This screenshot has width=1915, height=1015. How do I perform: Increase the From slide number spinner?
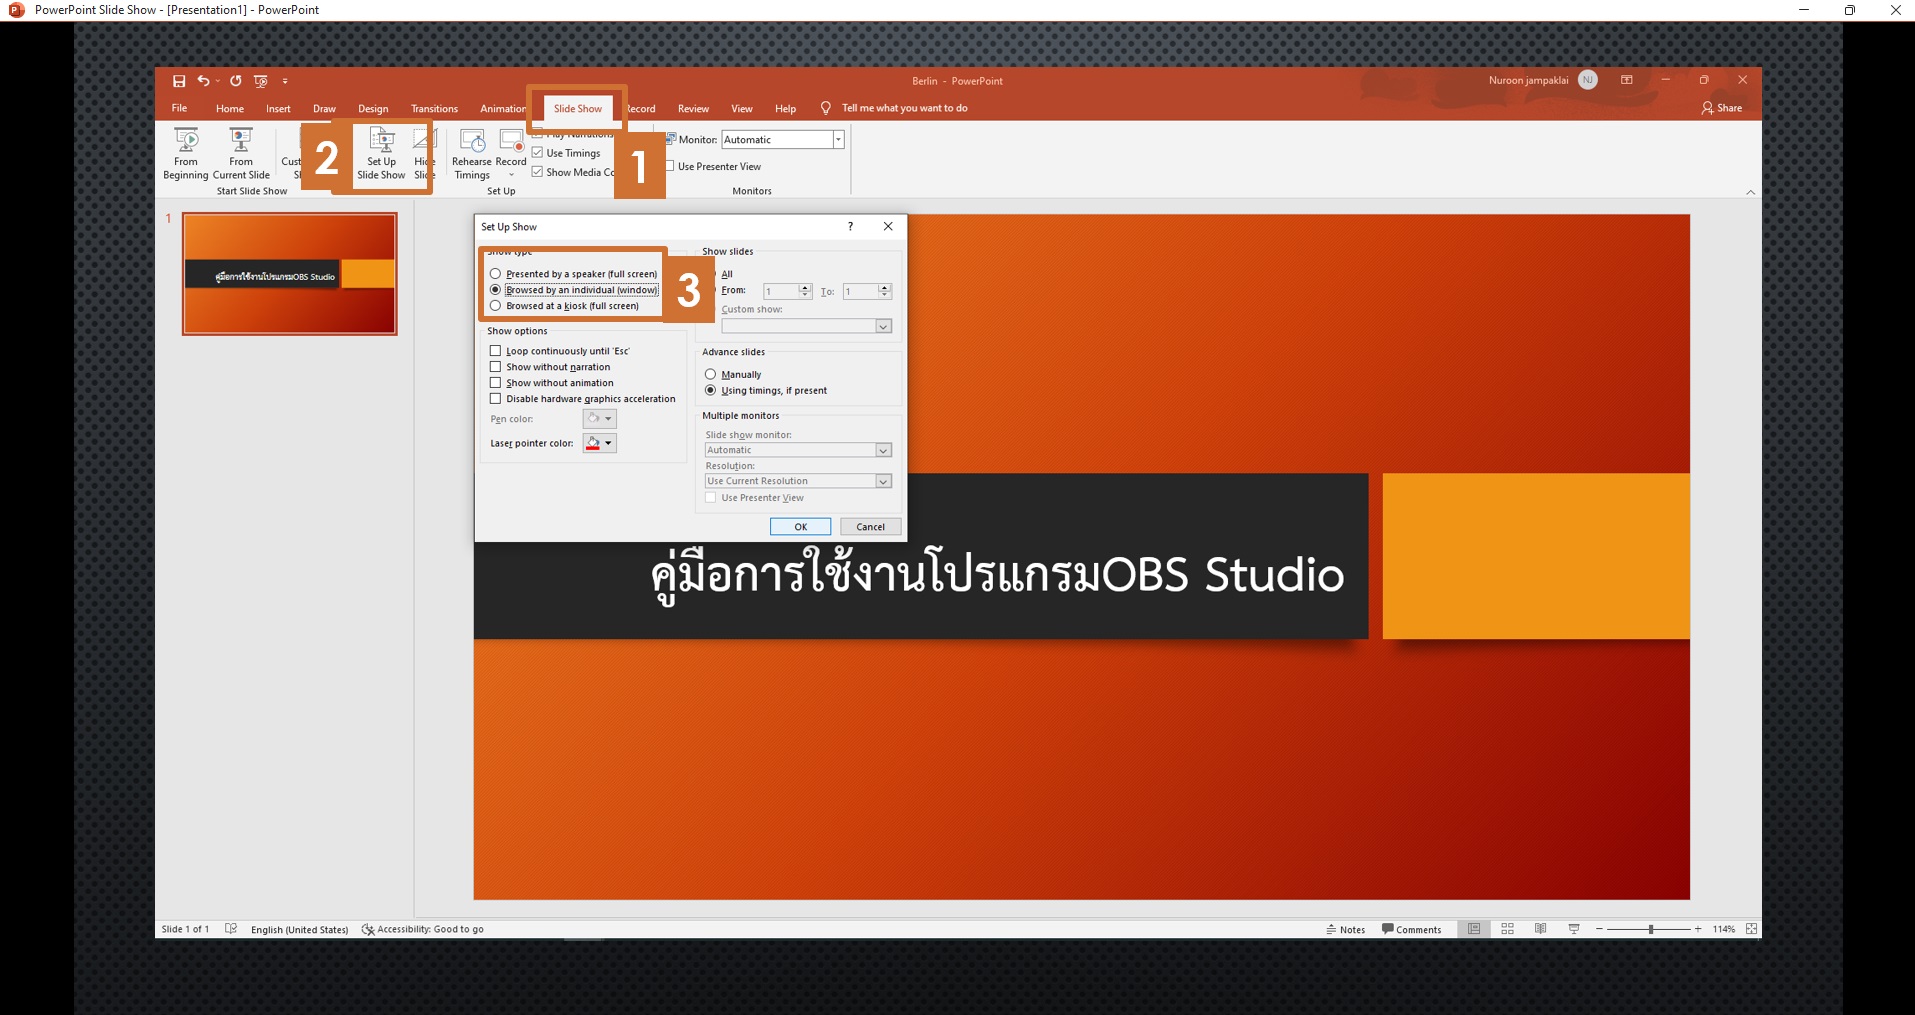click(x=805, y=287)
